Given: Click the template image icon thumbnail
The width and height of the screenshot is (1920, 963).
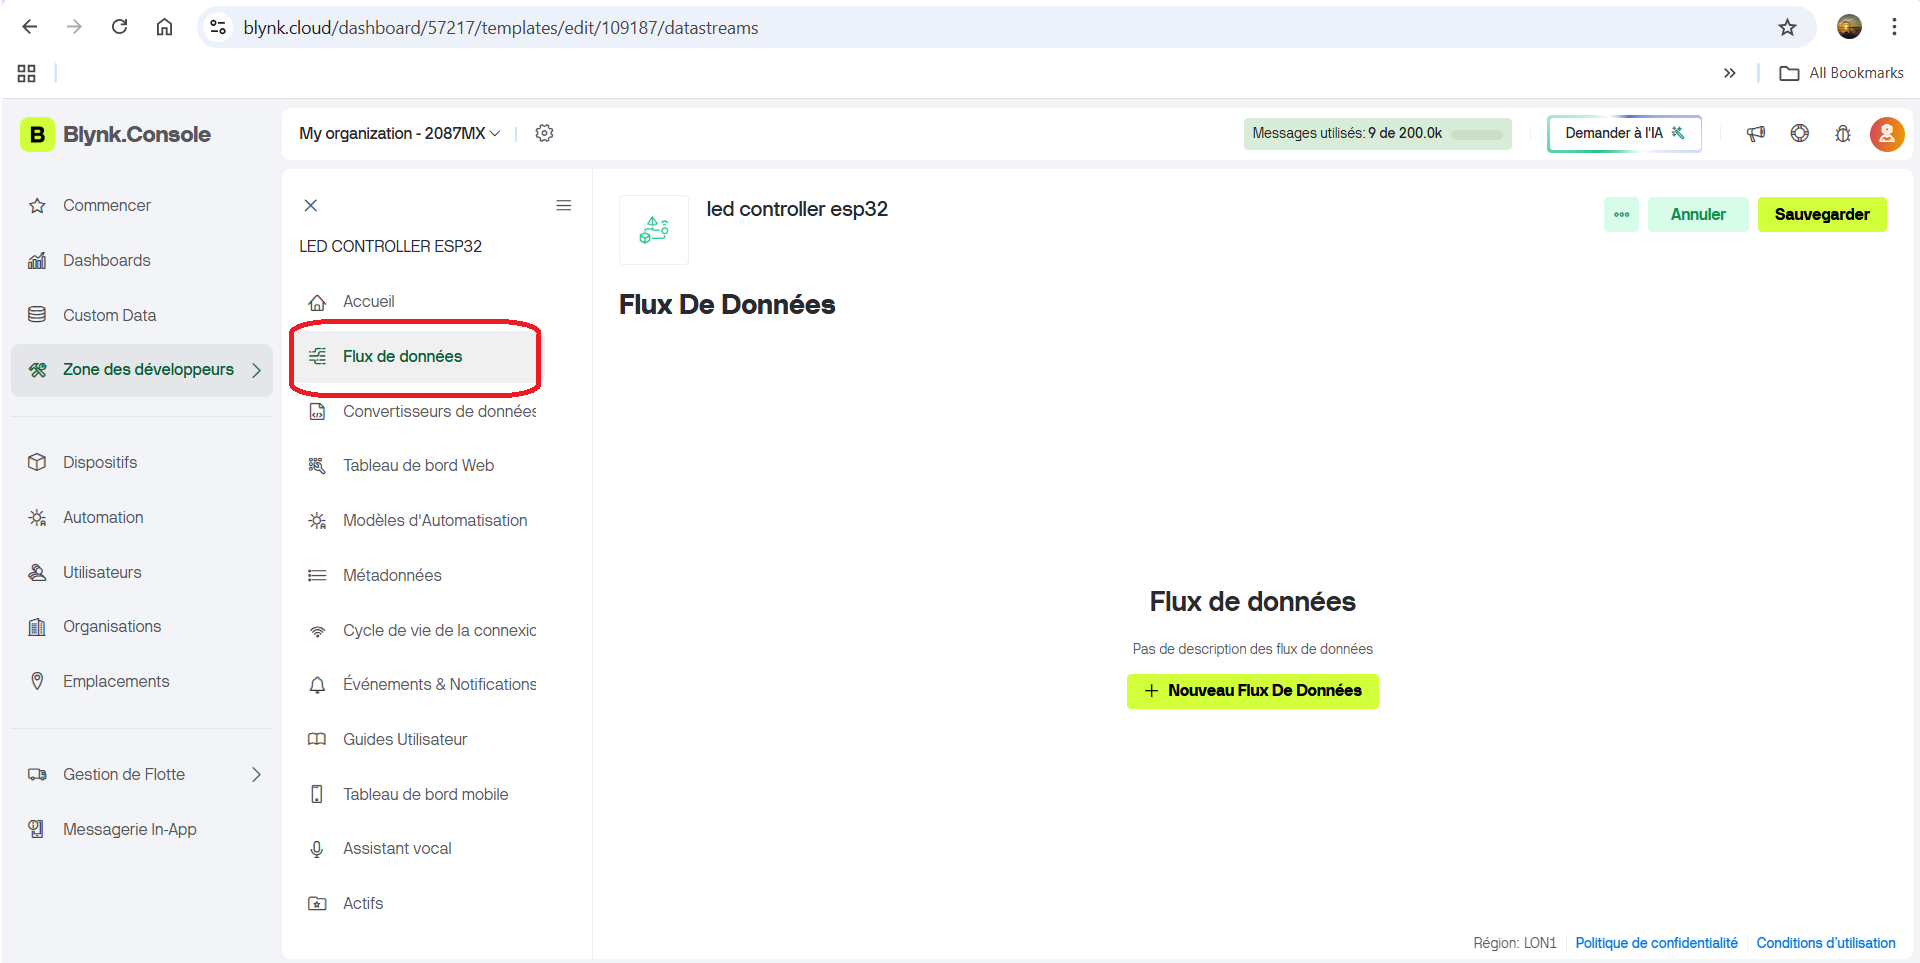Looking at the screenshot, I should [654, 230].
